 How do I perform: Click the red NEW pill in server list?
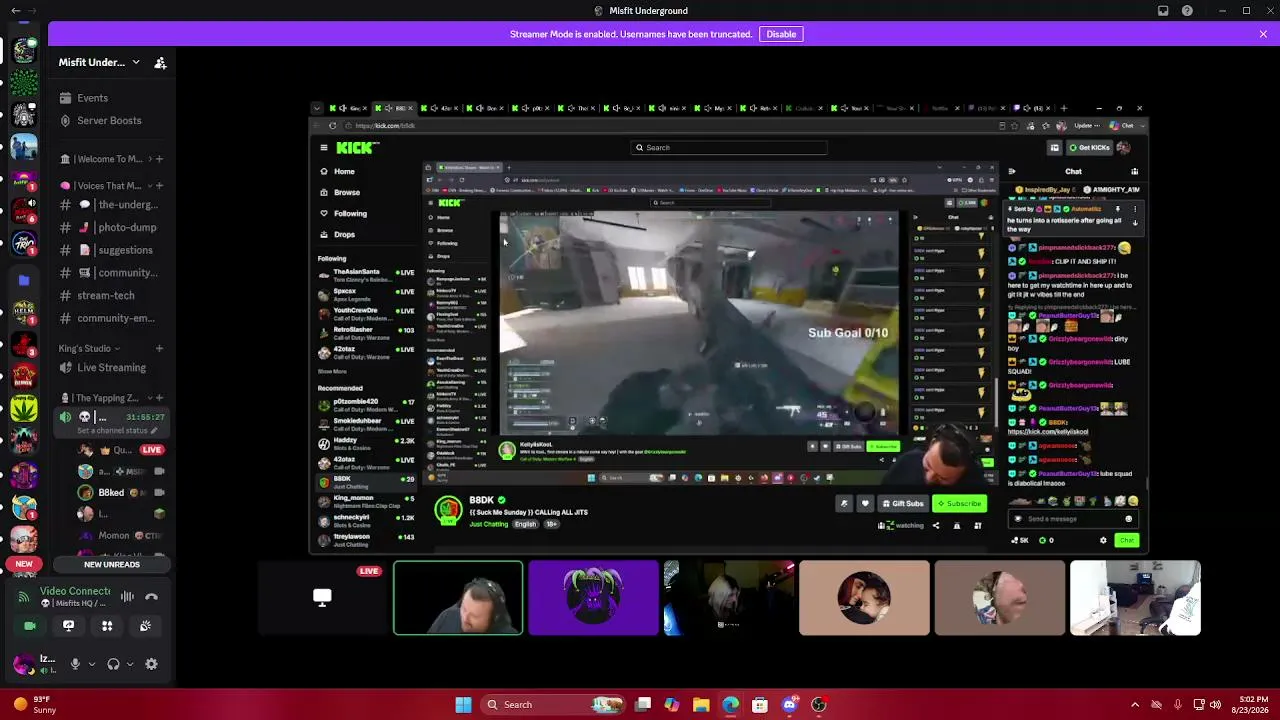tap(24, 564)
